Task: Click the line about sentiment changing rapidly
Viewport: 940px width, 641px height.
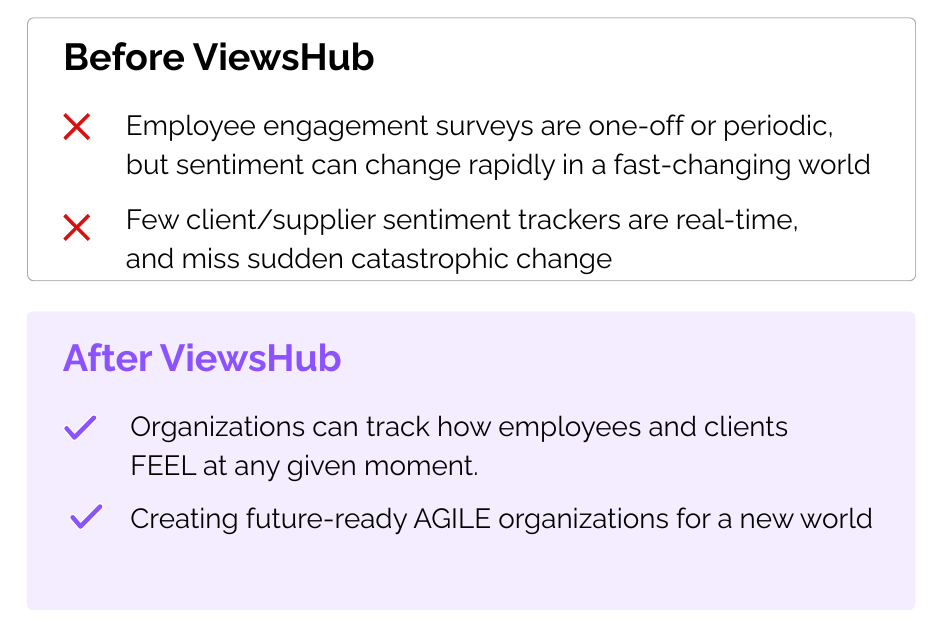Action: 498,165
